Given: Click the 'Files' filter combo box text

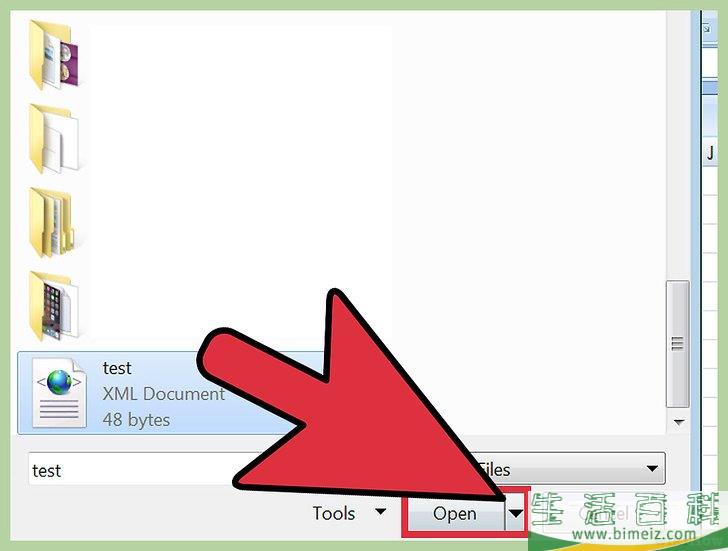Looking at the screenshot, I should pyautogui.click(x=494, y=470).
